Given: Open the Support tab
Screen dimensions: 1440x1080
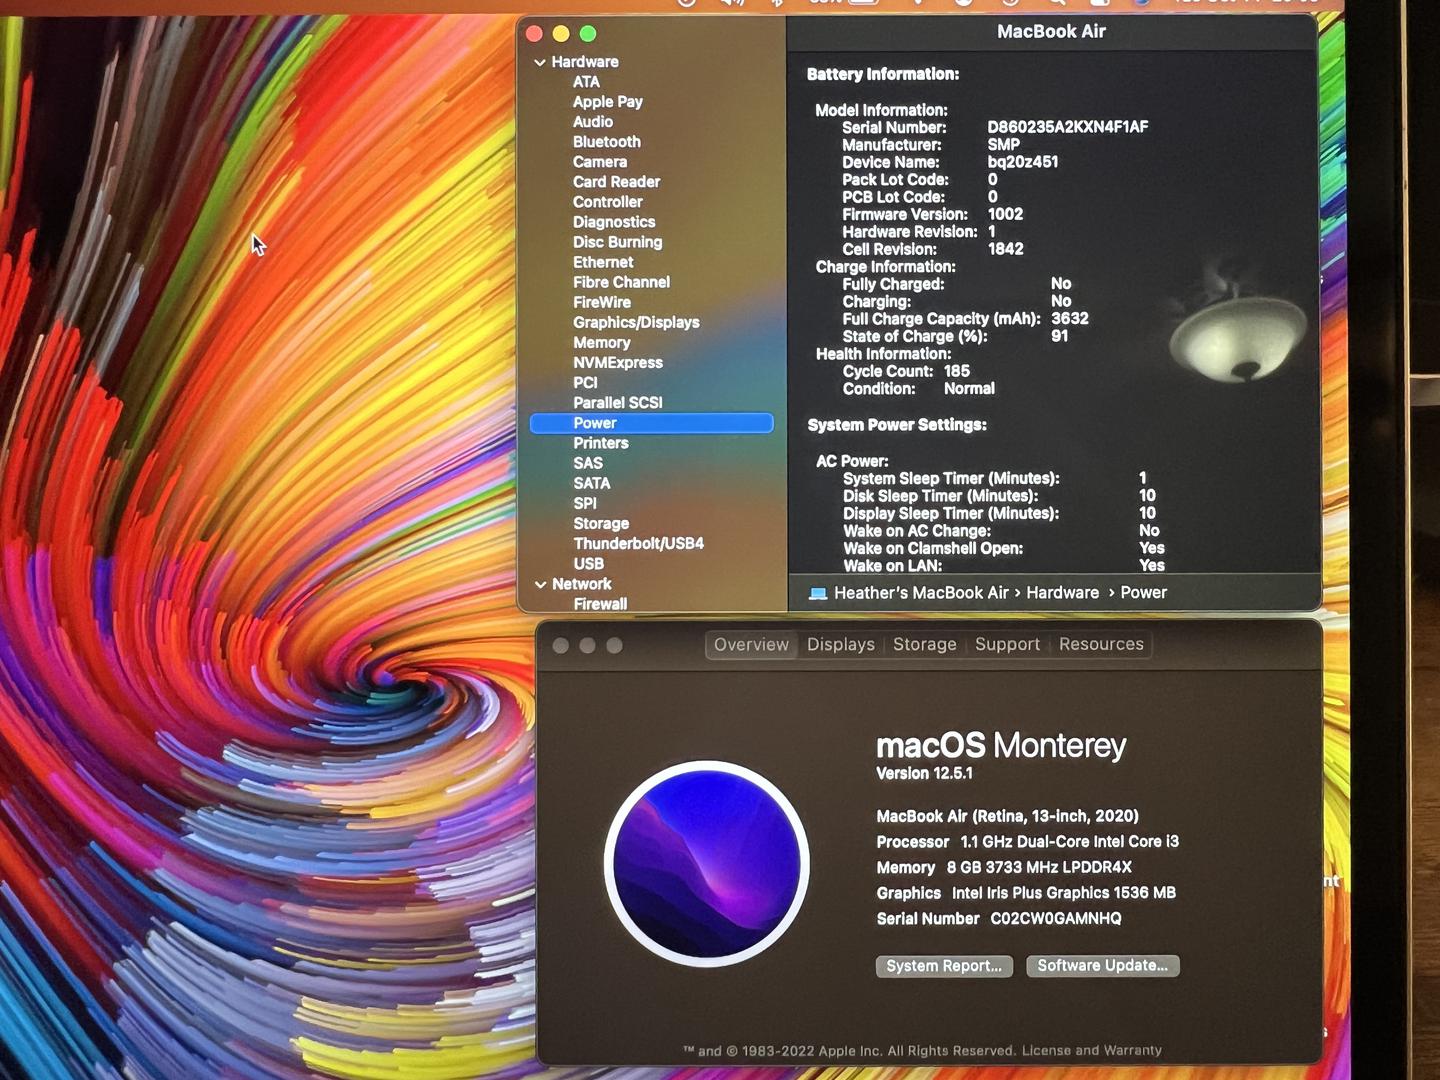Looking at the screenshot, I should tap(1007, 645).
